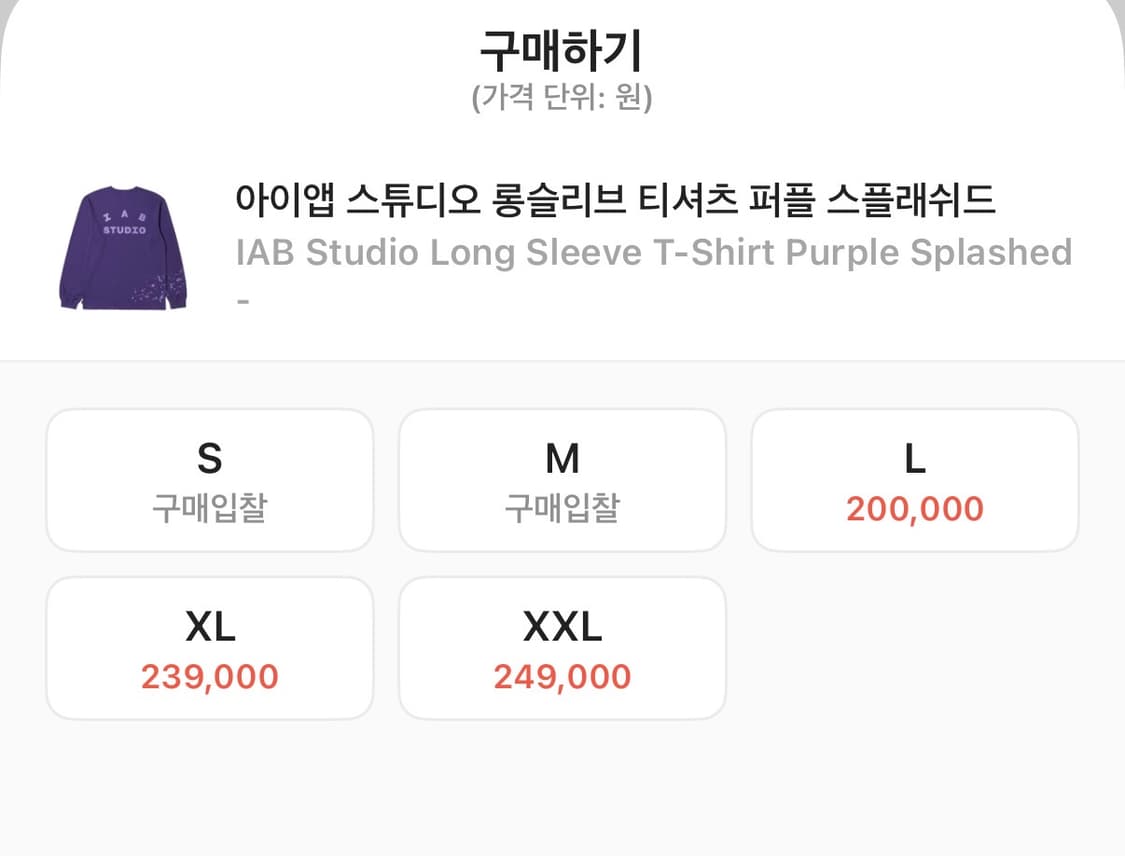Image resolution: width=1125 pixels, height=856 pixels.
Task: Tap the 200,000 price on size L
Action: 915,508
